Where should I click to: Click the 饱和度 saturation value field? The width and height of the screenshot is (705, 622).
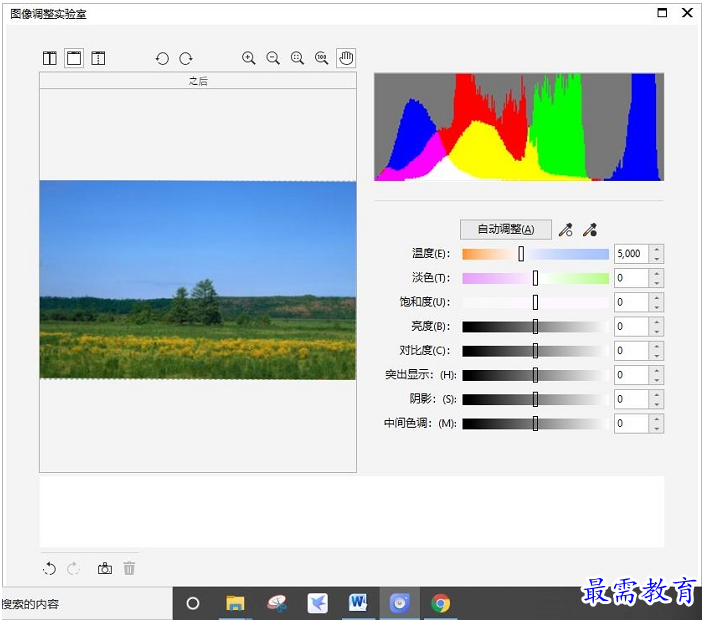pos(631,303)
